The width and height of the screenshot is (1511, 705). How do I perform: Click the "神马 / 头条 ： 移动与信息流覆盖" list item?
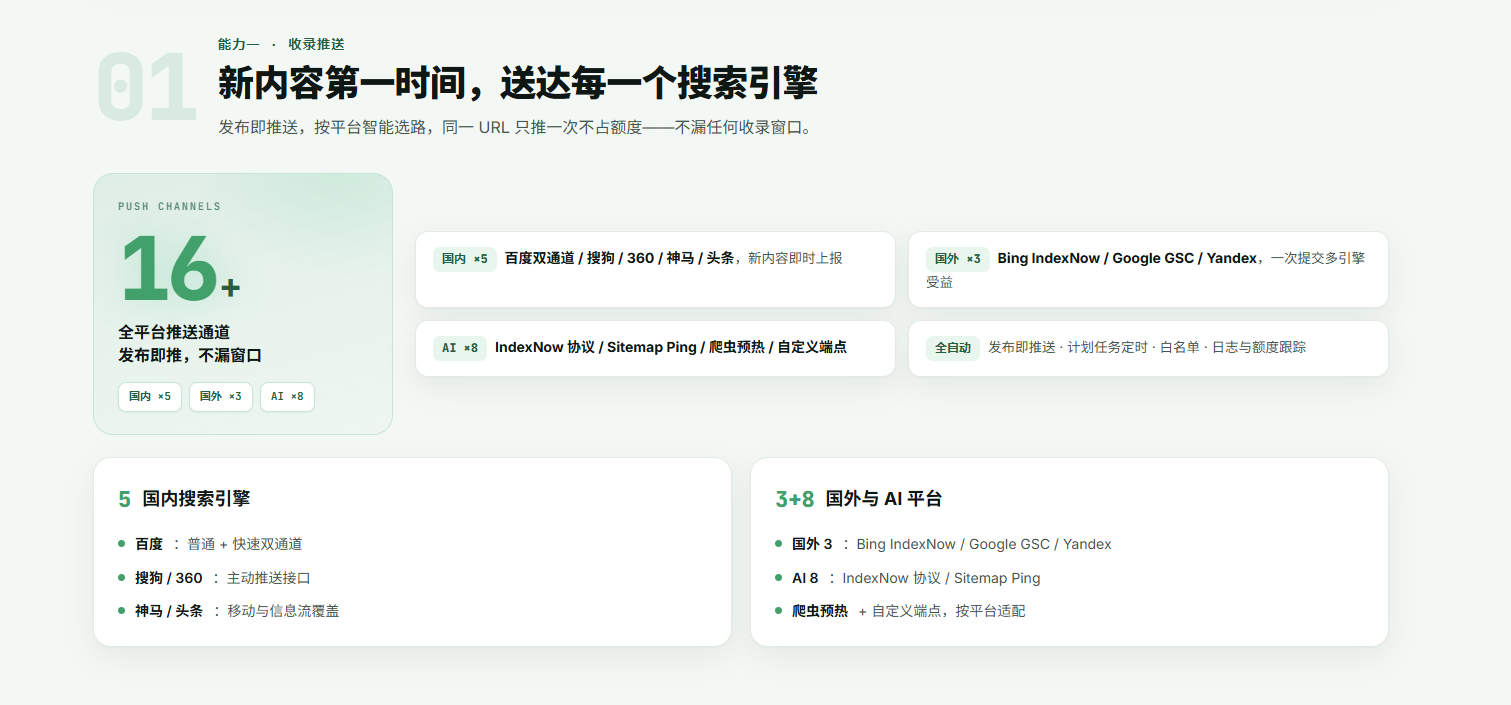(x=229, y=611)
